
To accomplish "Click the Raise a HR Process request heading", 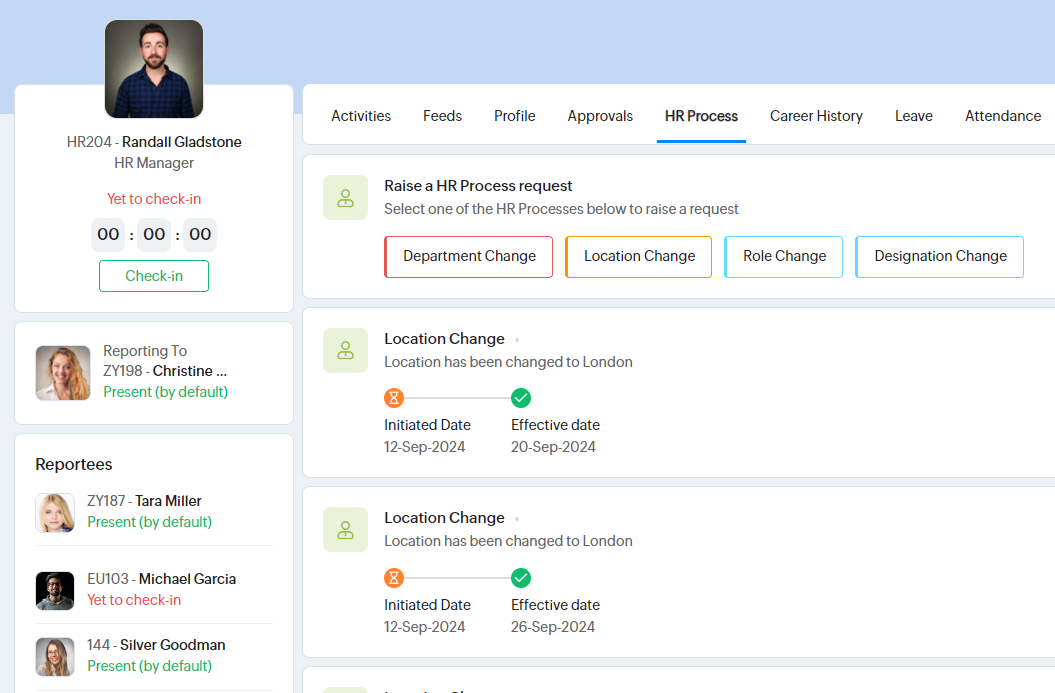I will coord(478,186).
